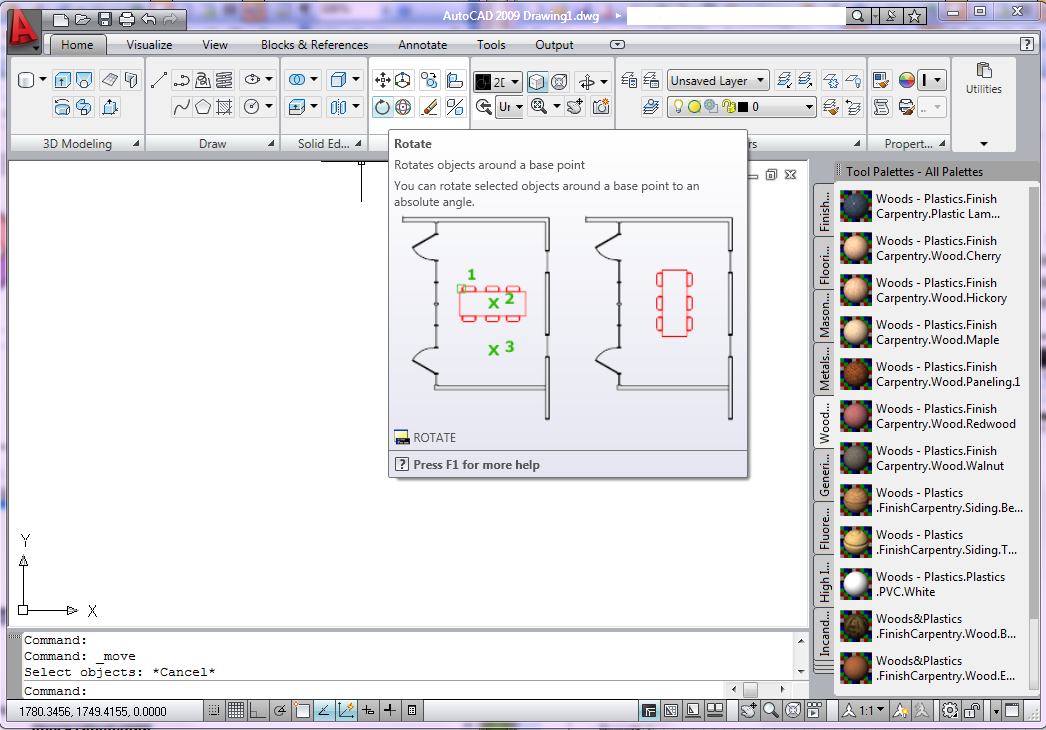Click the Save icon in quick access toolbar
Viewport: 1046px width, 730px height.
click(x=105, y=19)
